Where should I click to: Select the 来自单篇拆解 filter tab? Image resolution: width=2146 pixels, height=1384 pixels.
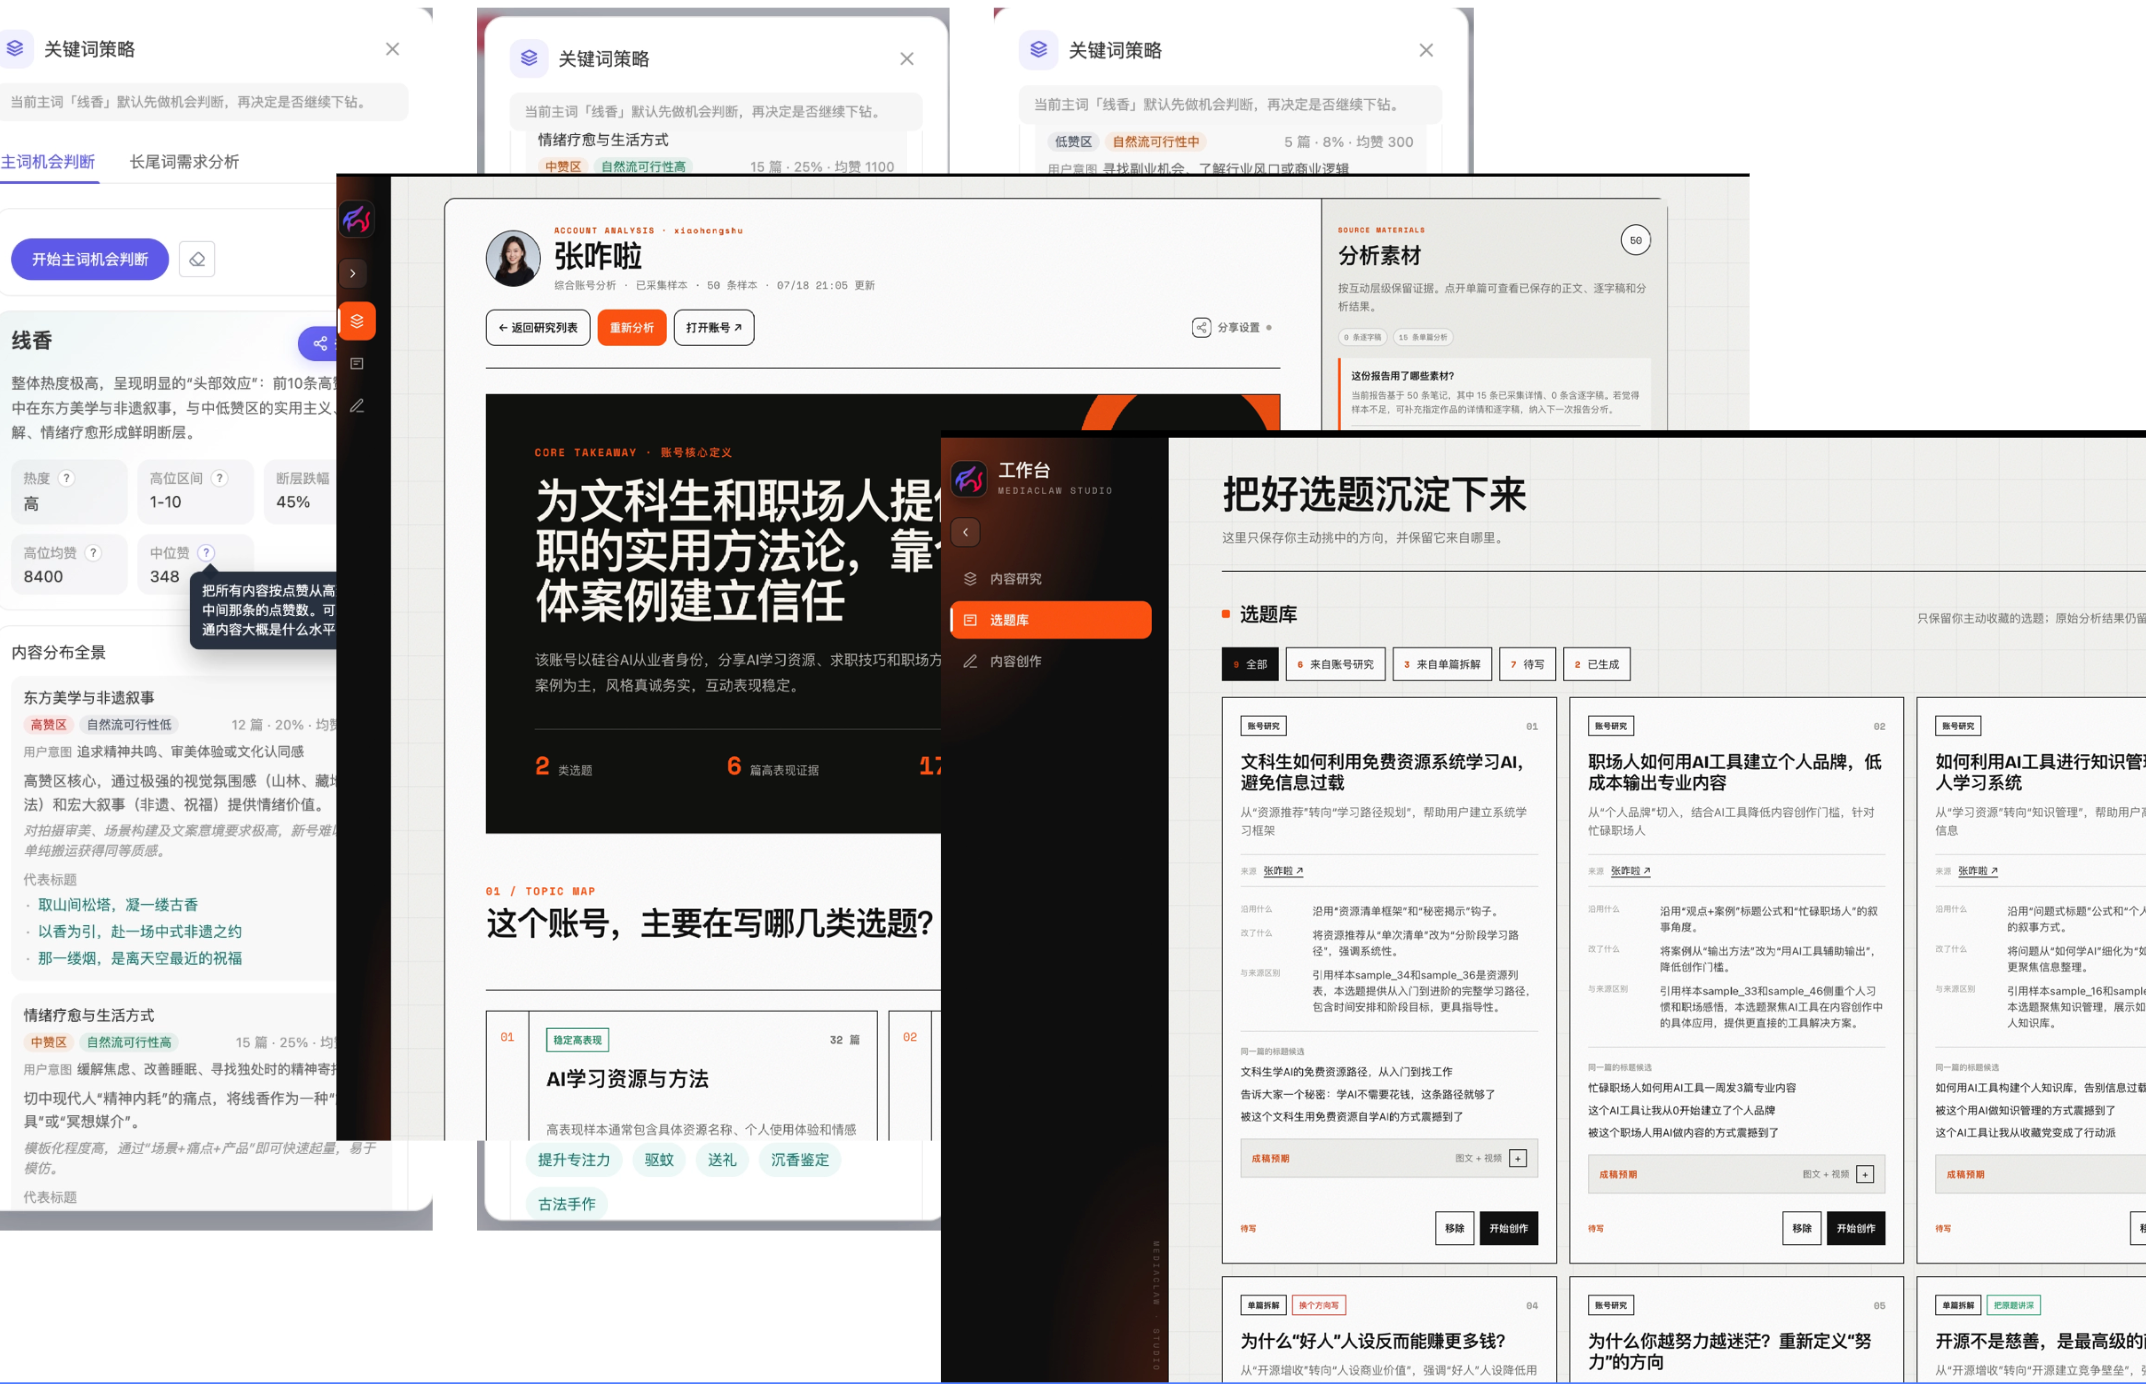pos(1442,664)
